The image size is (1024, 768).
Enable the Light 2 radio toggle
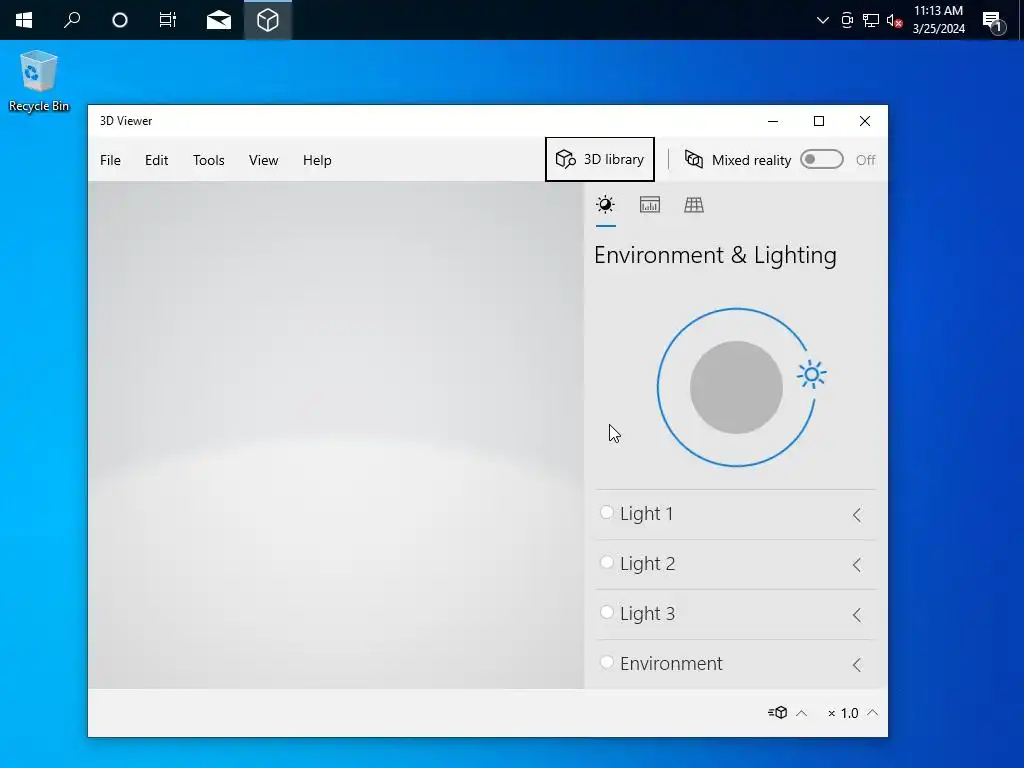click(x=607, y=562)
